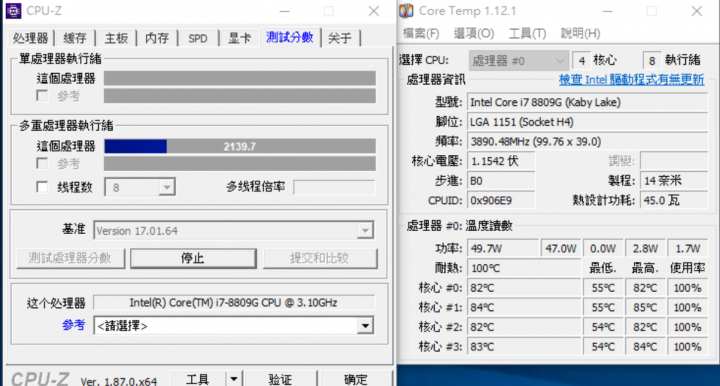Viewport: 720px width, 386px height.
Task: Toggle the 线程数 checkbox
Action: 42,187
